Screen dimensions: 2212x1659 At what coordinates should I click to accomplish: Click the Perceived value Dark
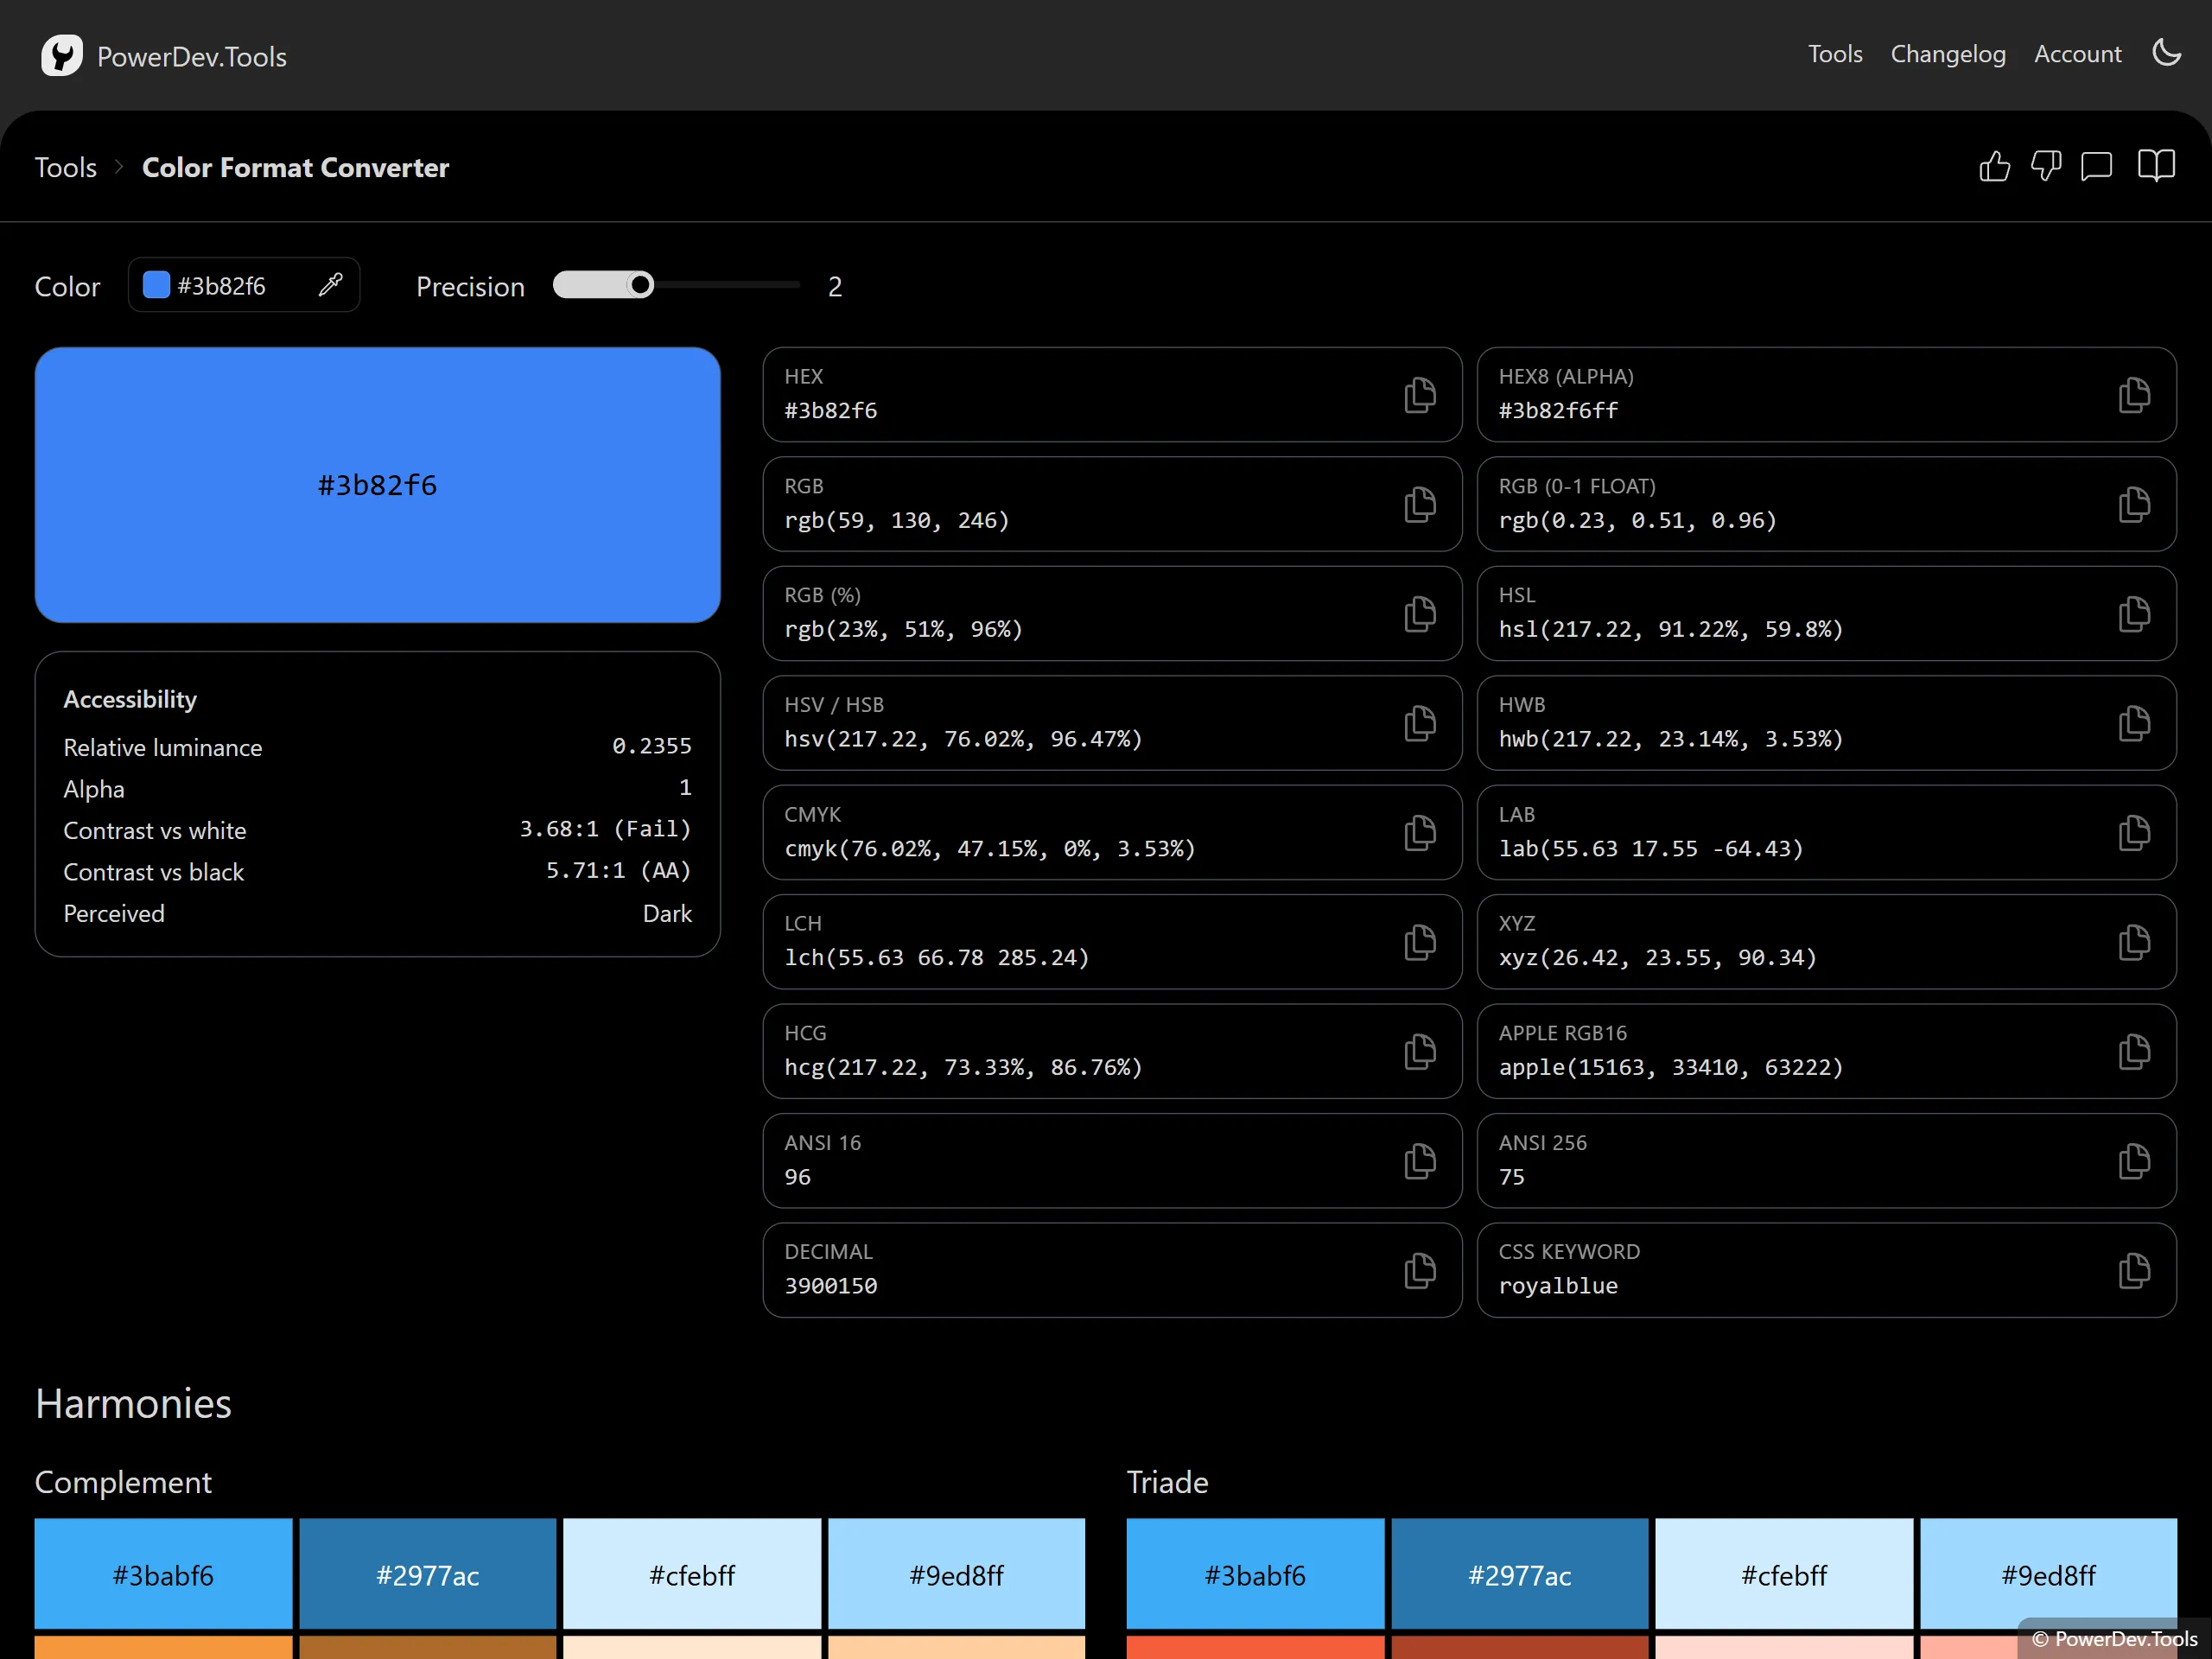(x=667, y=913)
